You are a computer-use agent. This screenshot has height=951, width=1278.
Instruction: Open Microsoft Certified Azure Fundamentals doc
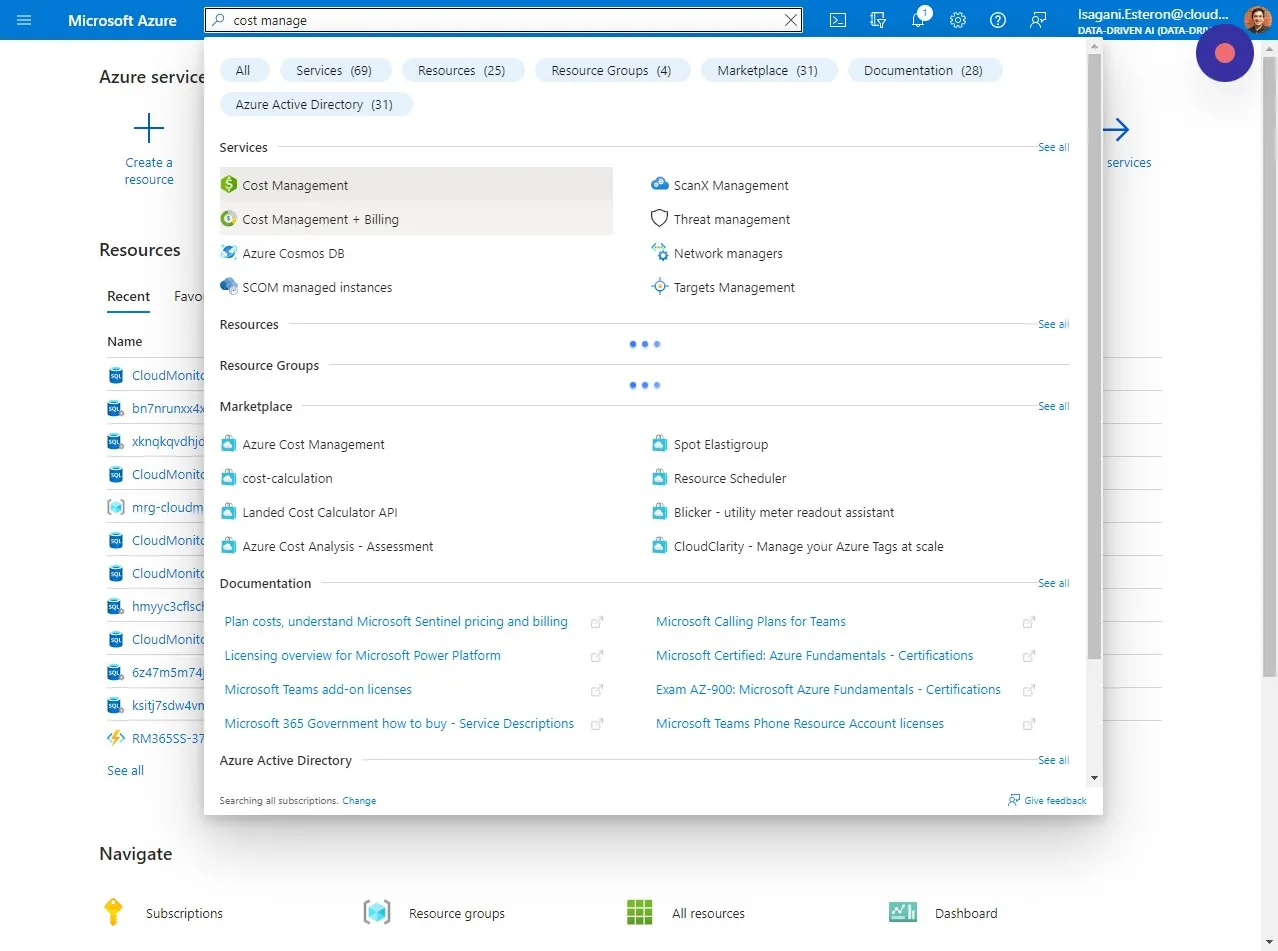point(815,655)
